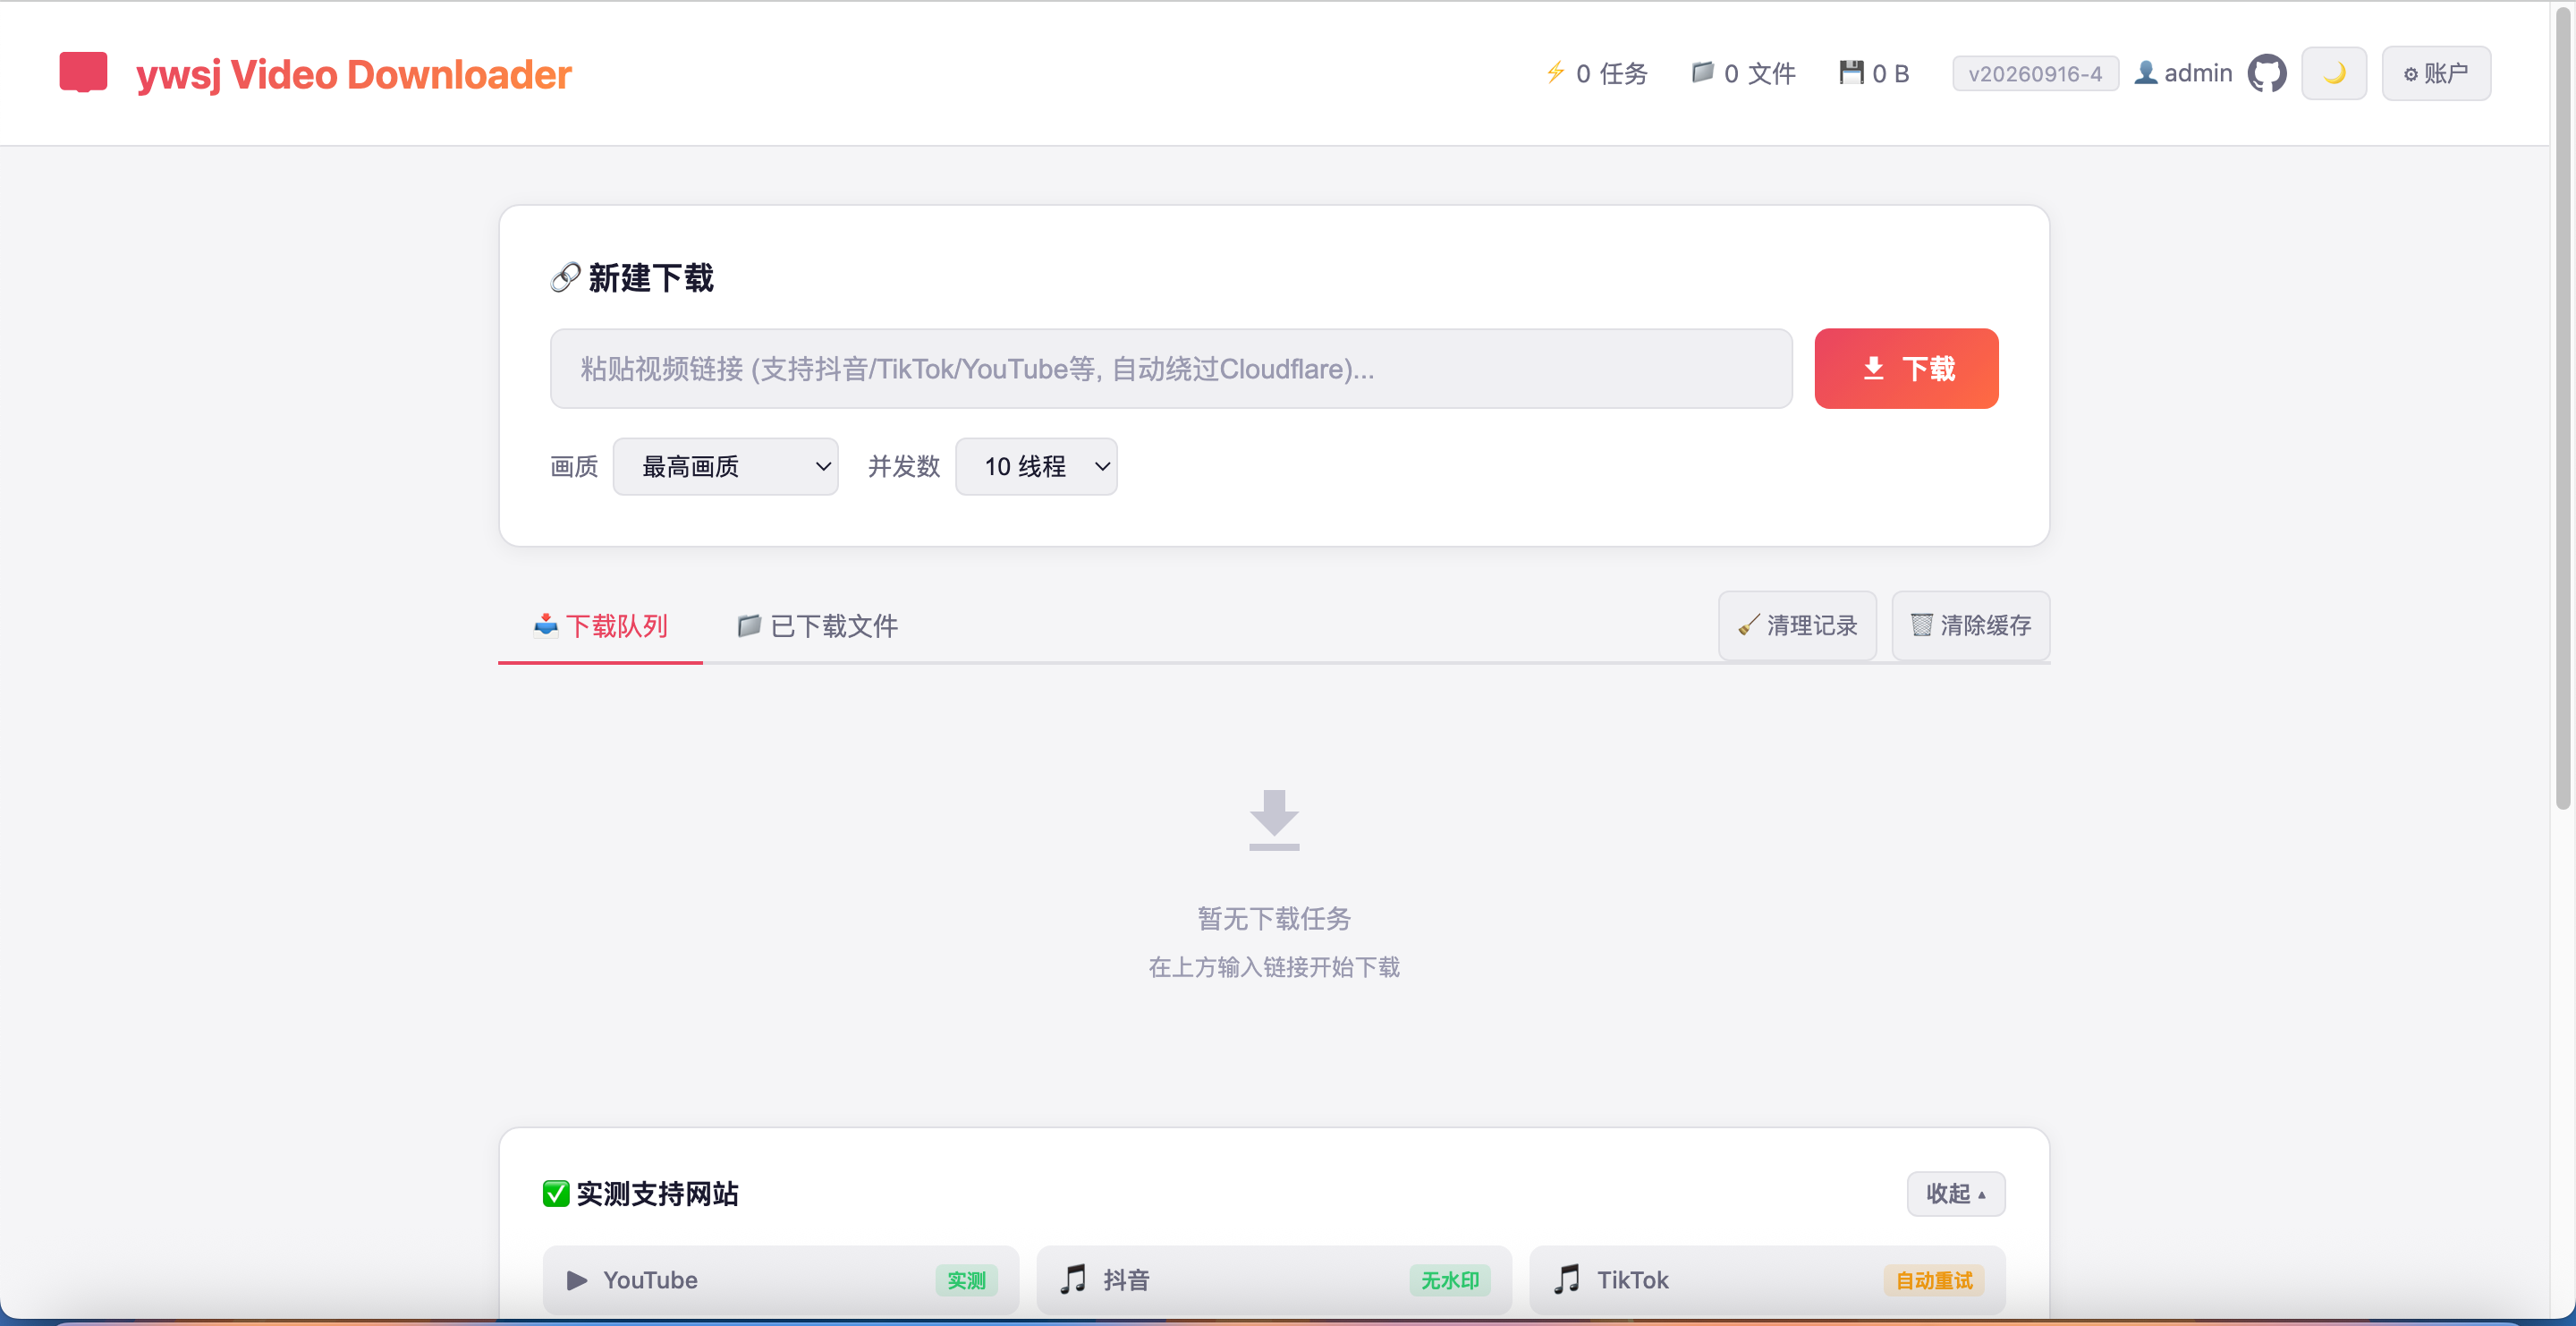Click the 自动重试 badge on TikTok
The width and height of the screenshot is (2576, 1326).
(x=1934, y=1280)
